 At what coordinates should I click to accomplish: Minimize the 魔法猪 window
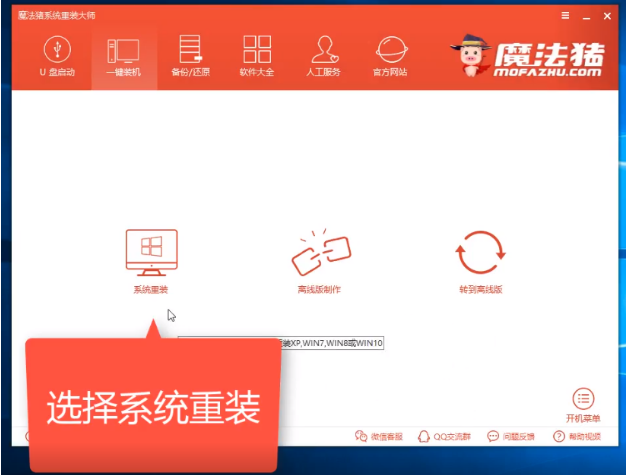pos(586,16)
